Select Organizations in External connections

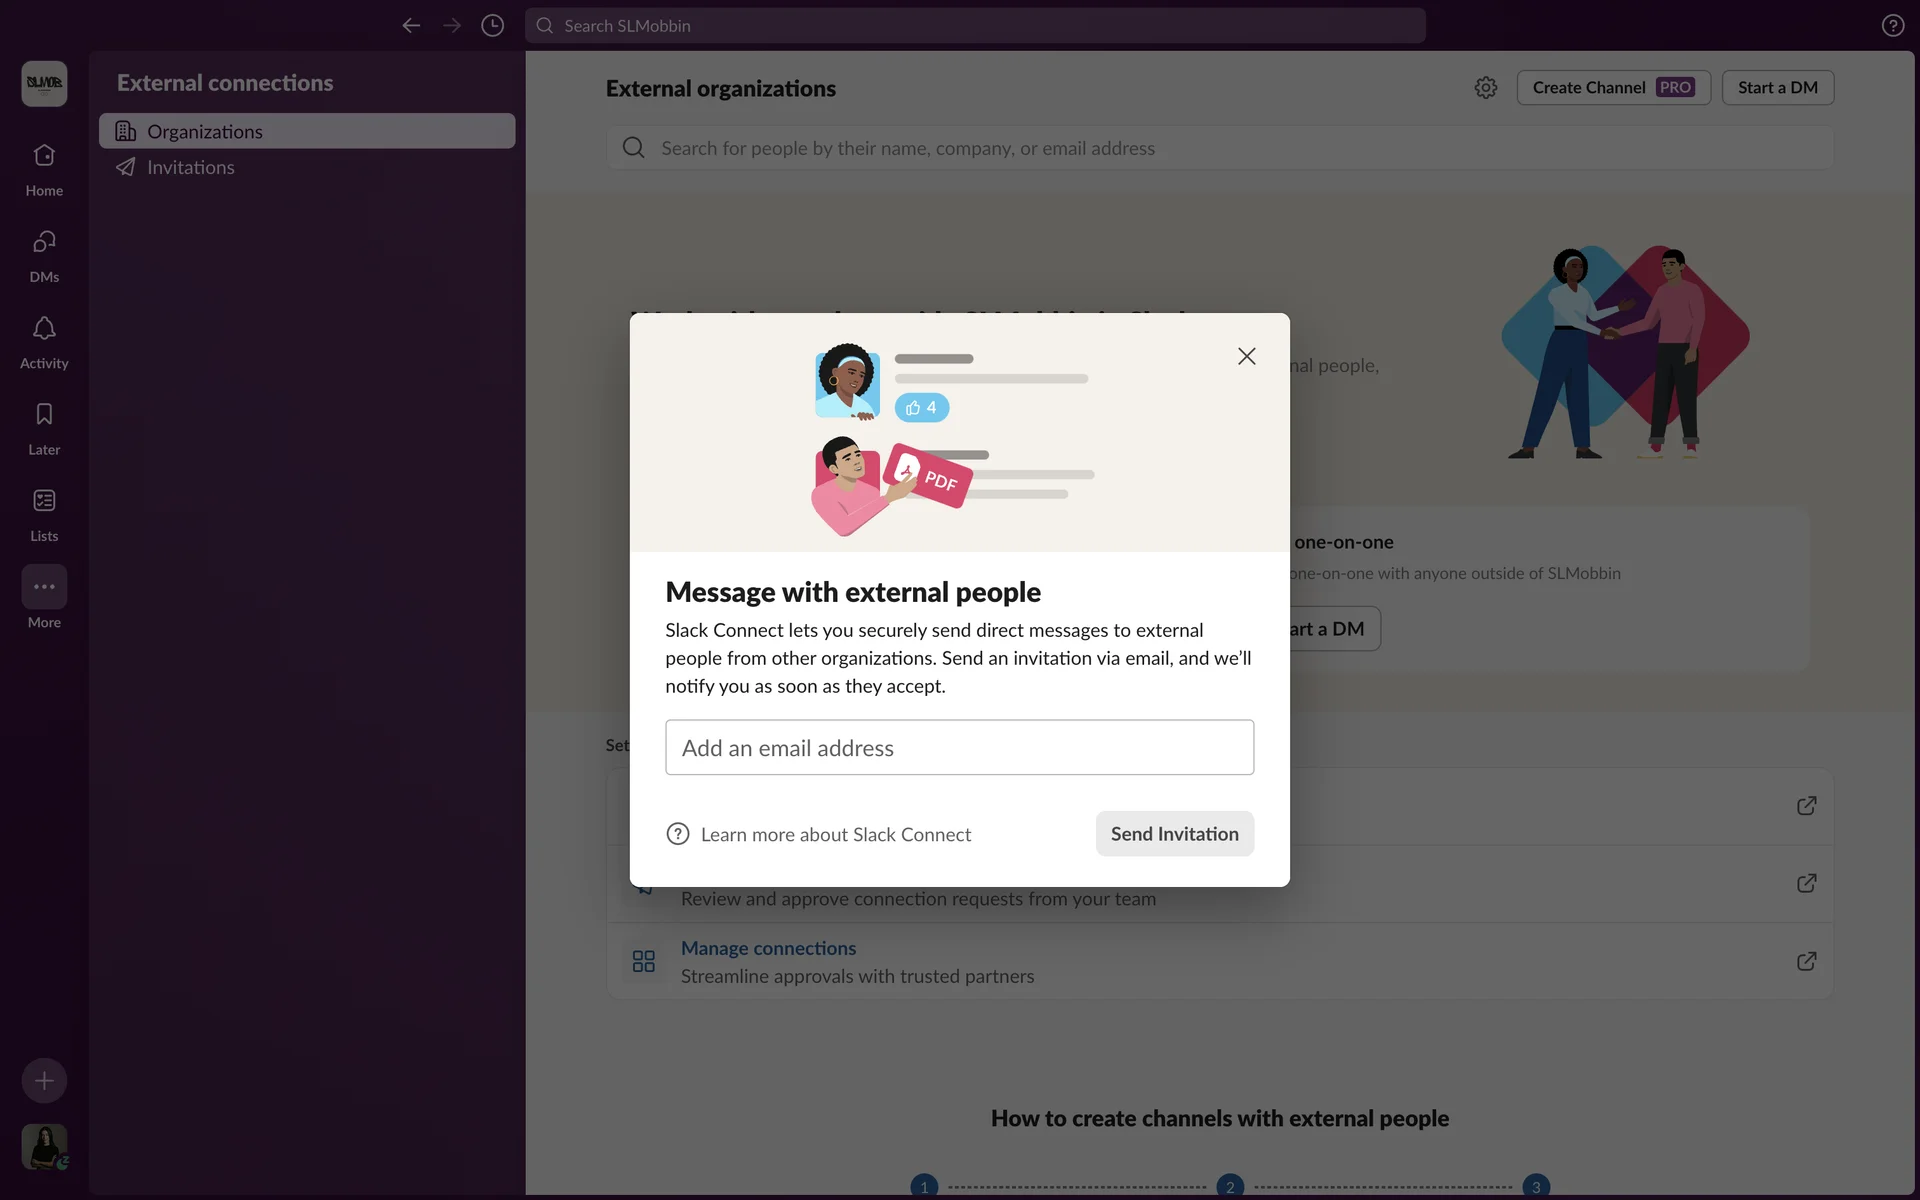306,131
